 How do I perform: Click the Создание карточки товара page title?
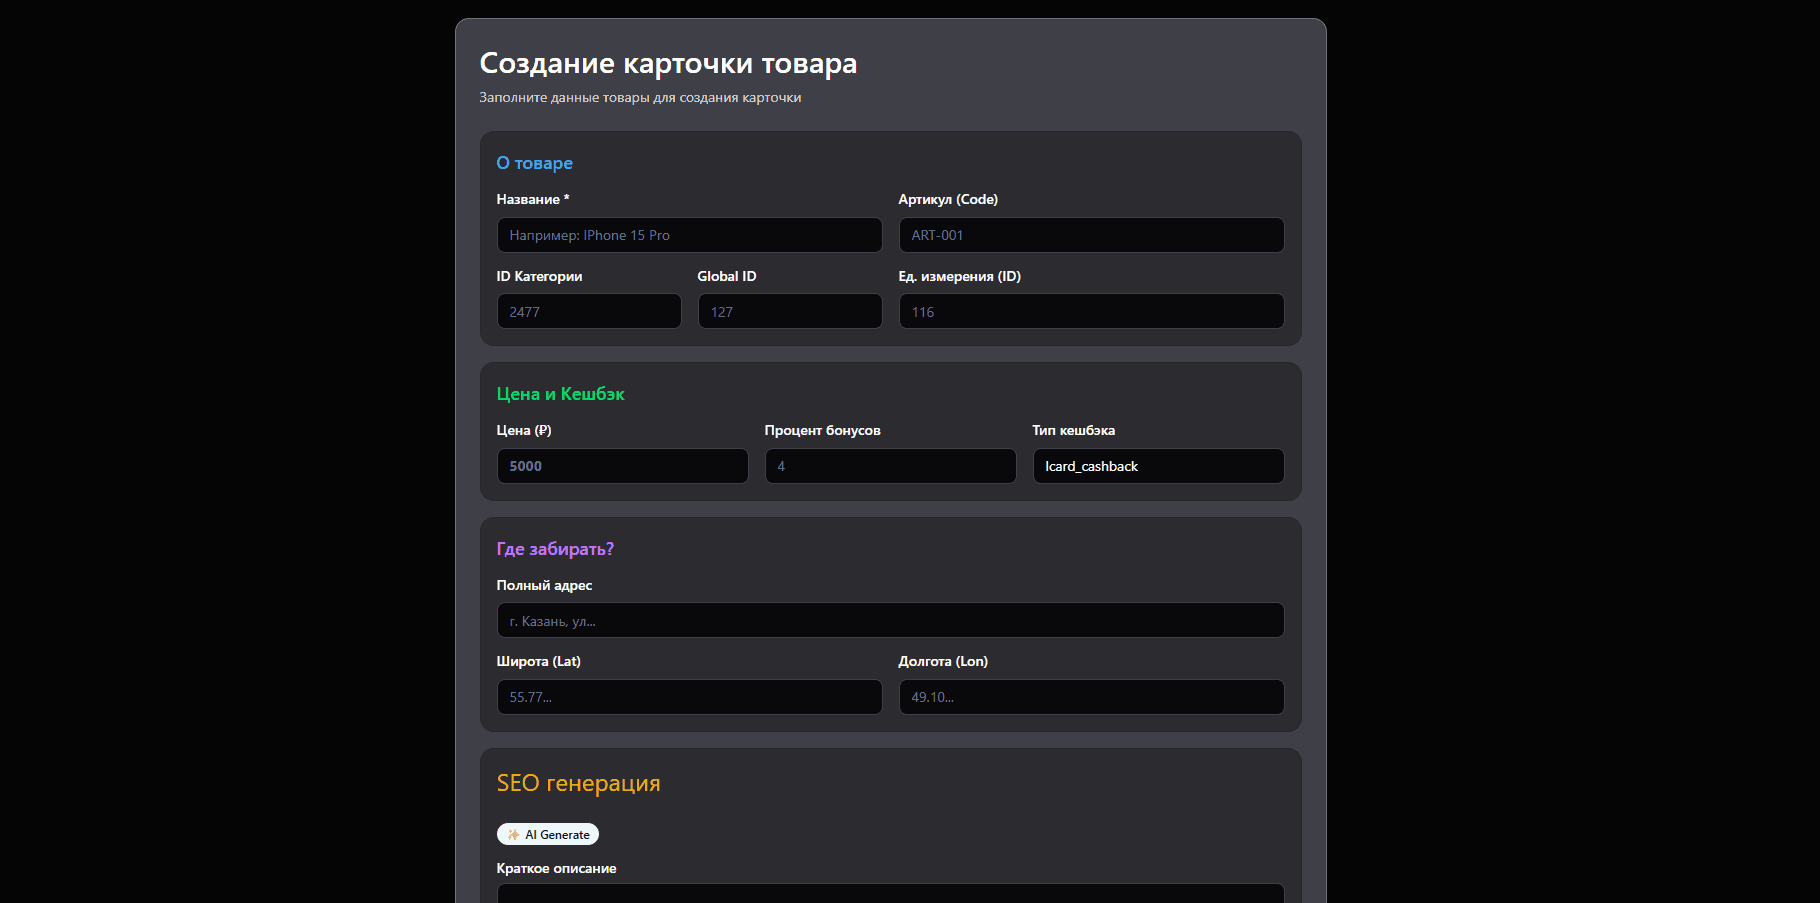[x=668, y=63]
